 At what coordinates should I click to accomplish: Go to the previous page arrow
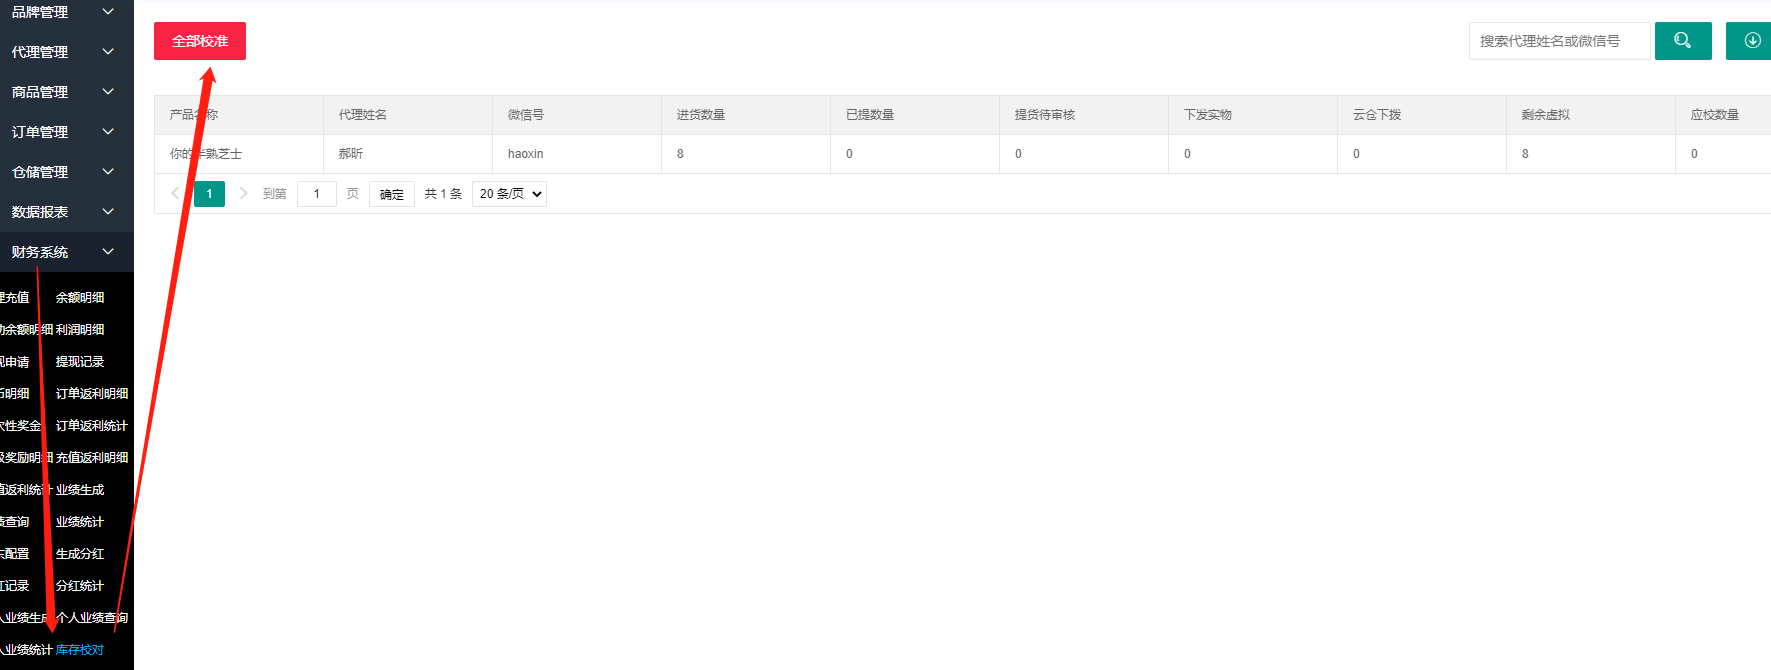tap(175, 193)
